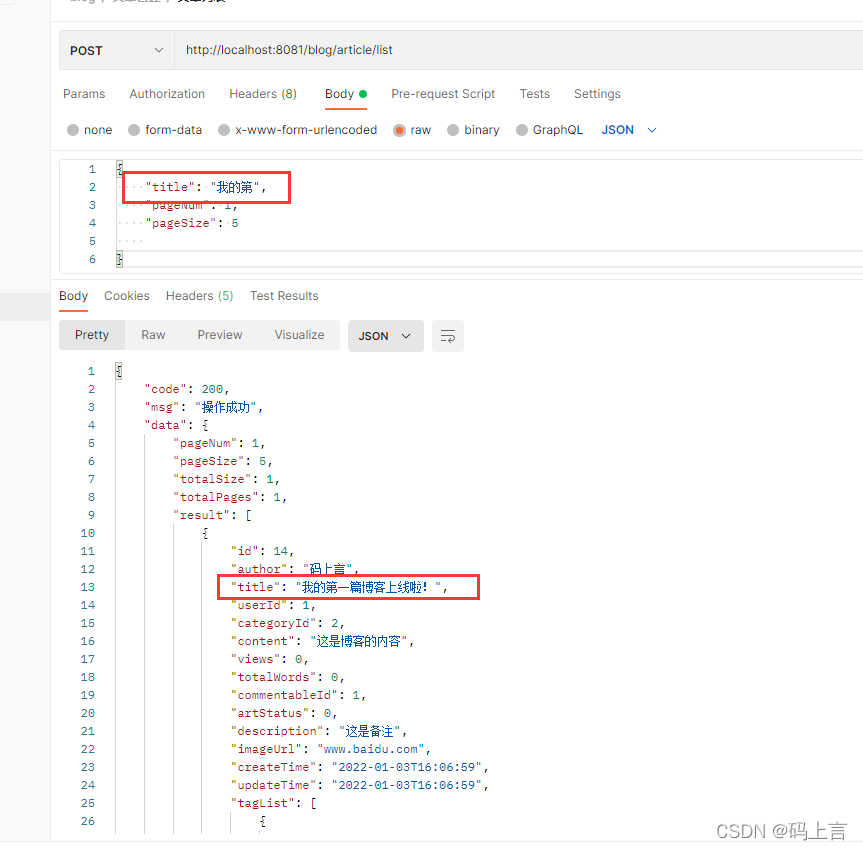The image size is (863, 850).
Task: Switch to Preview response view
Action: pyautogui.click(x=220, y=335)
